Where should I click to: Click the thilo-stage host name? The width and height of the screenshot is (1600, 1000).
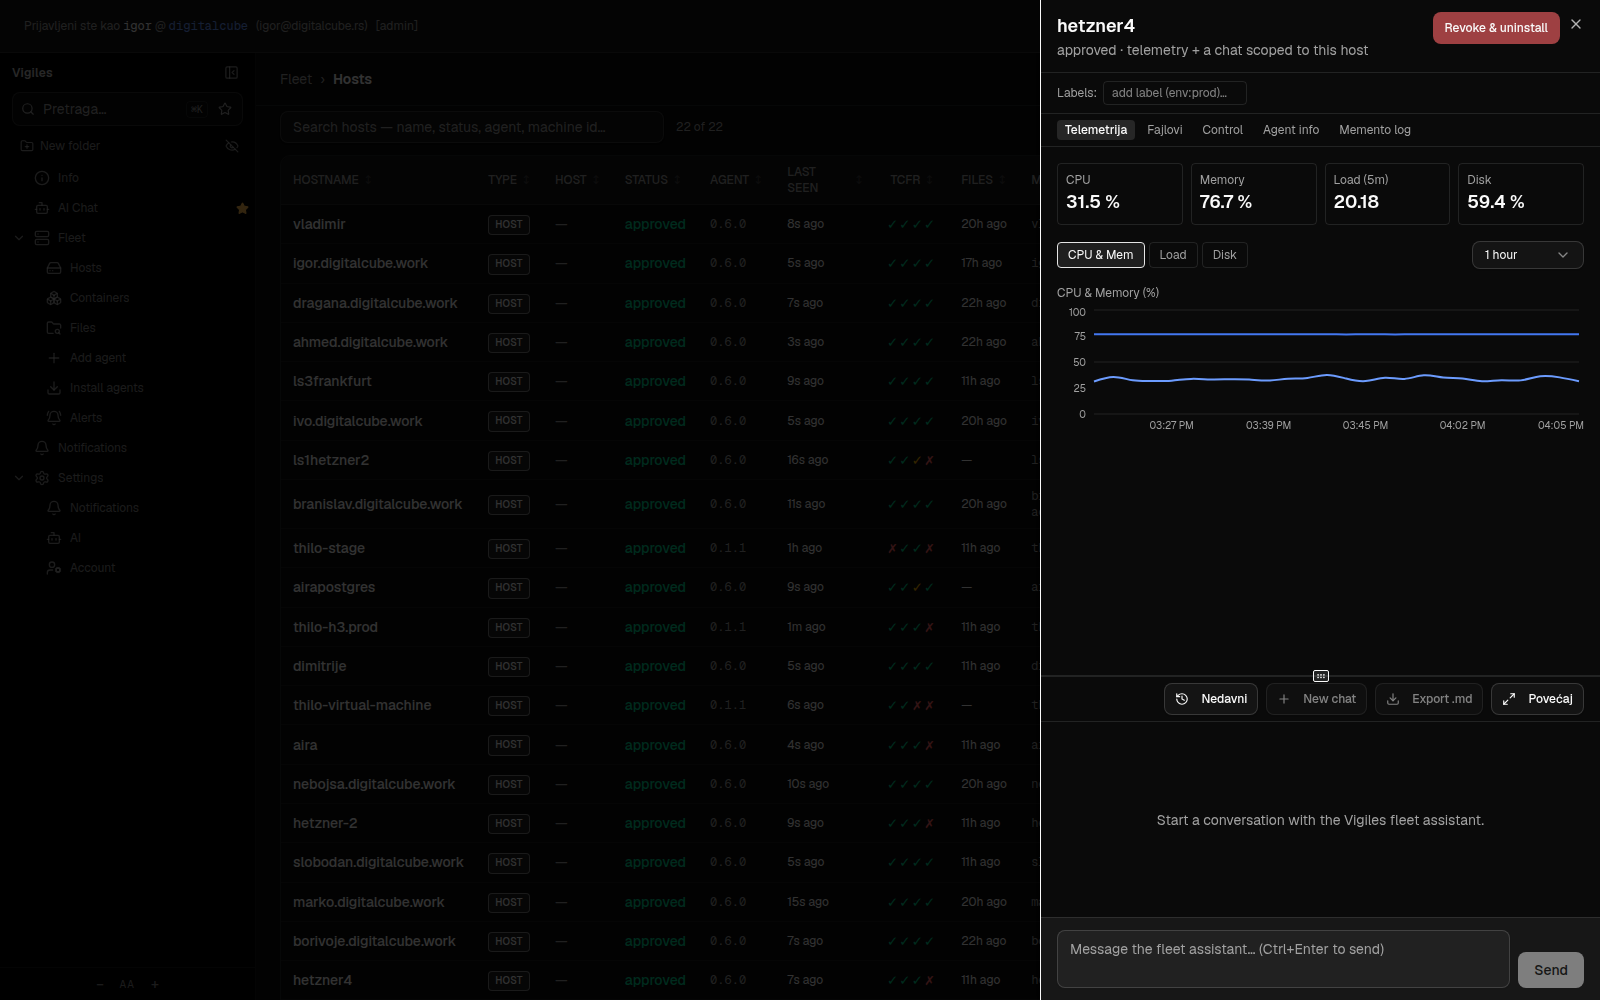(x=329, y=548)
